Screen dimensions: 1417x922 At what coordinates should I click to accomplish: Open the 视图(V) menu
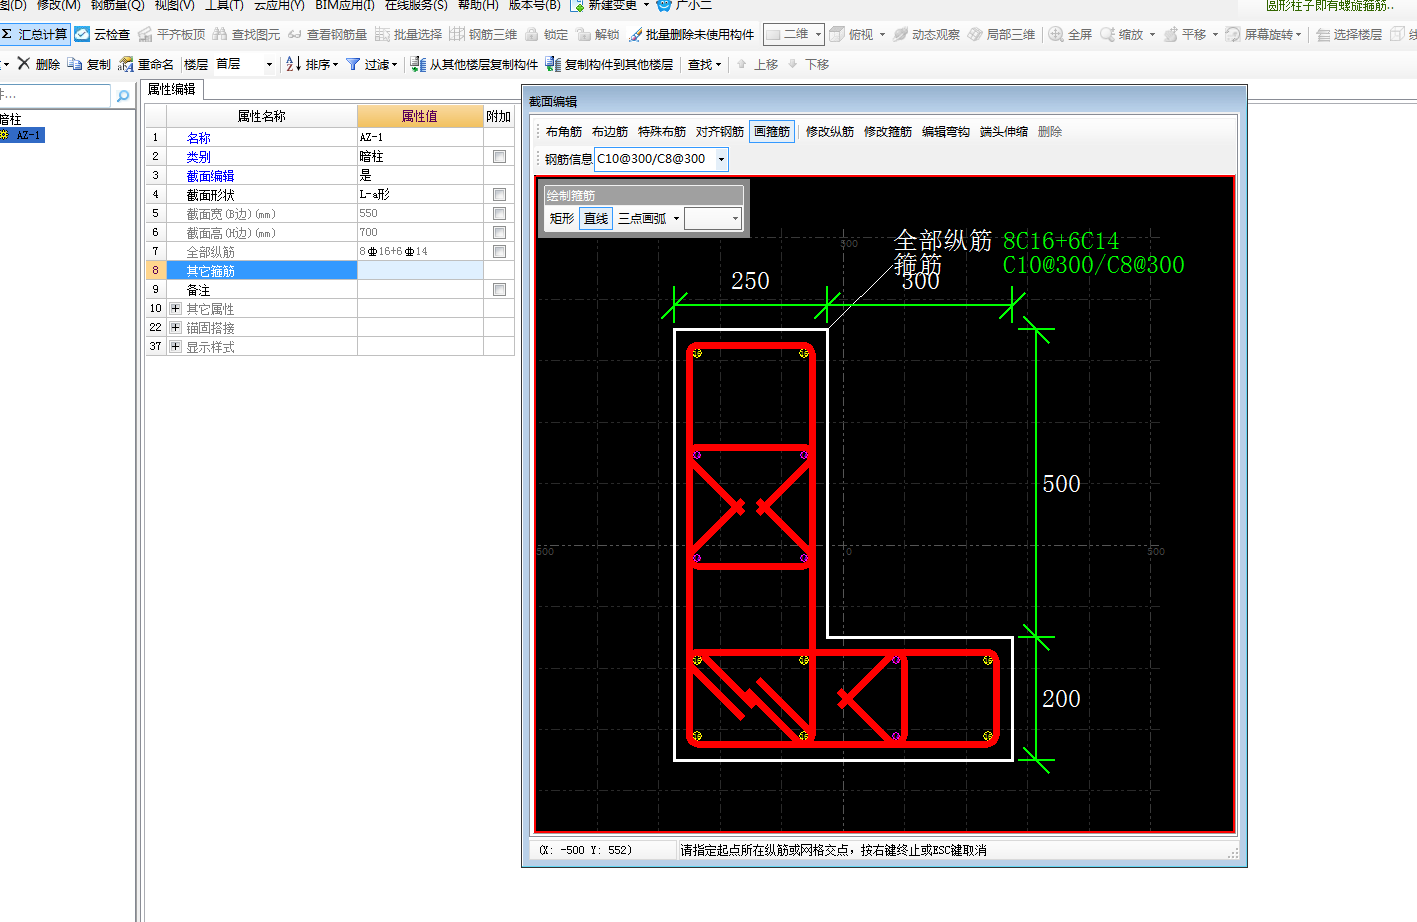pos(174,5)
